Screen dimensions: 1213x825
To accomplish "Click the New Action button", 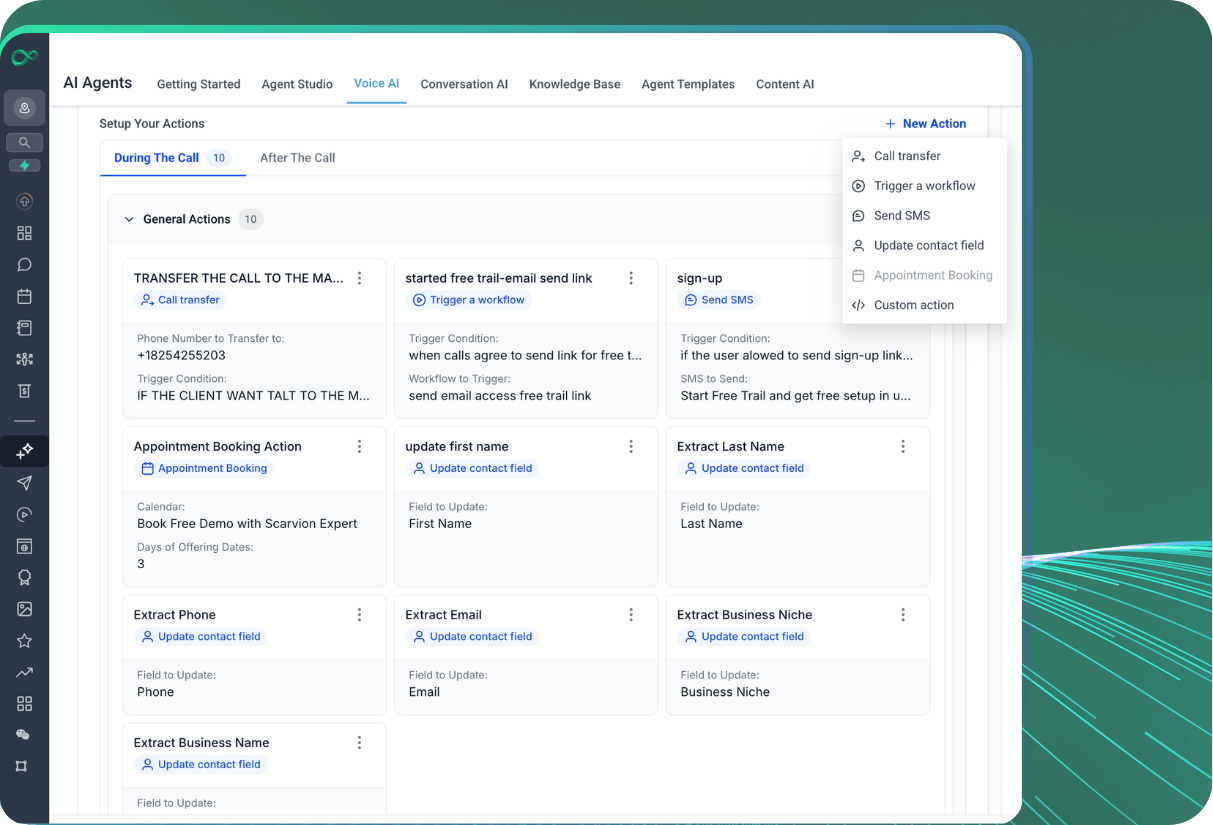I will (x=925, y=124).
